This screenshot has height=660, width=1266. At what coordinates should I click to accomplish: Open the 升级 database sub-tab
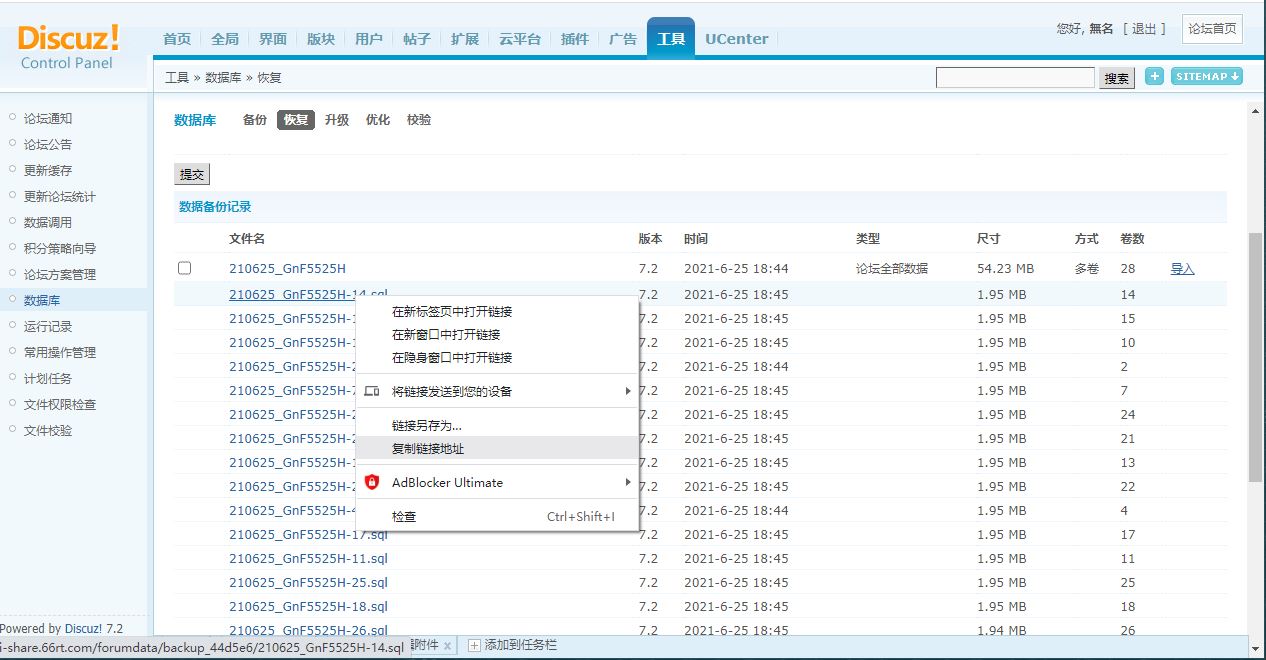pyautogui.click(x=337, y=120)
